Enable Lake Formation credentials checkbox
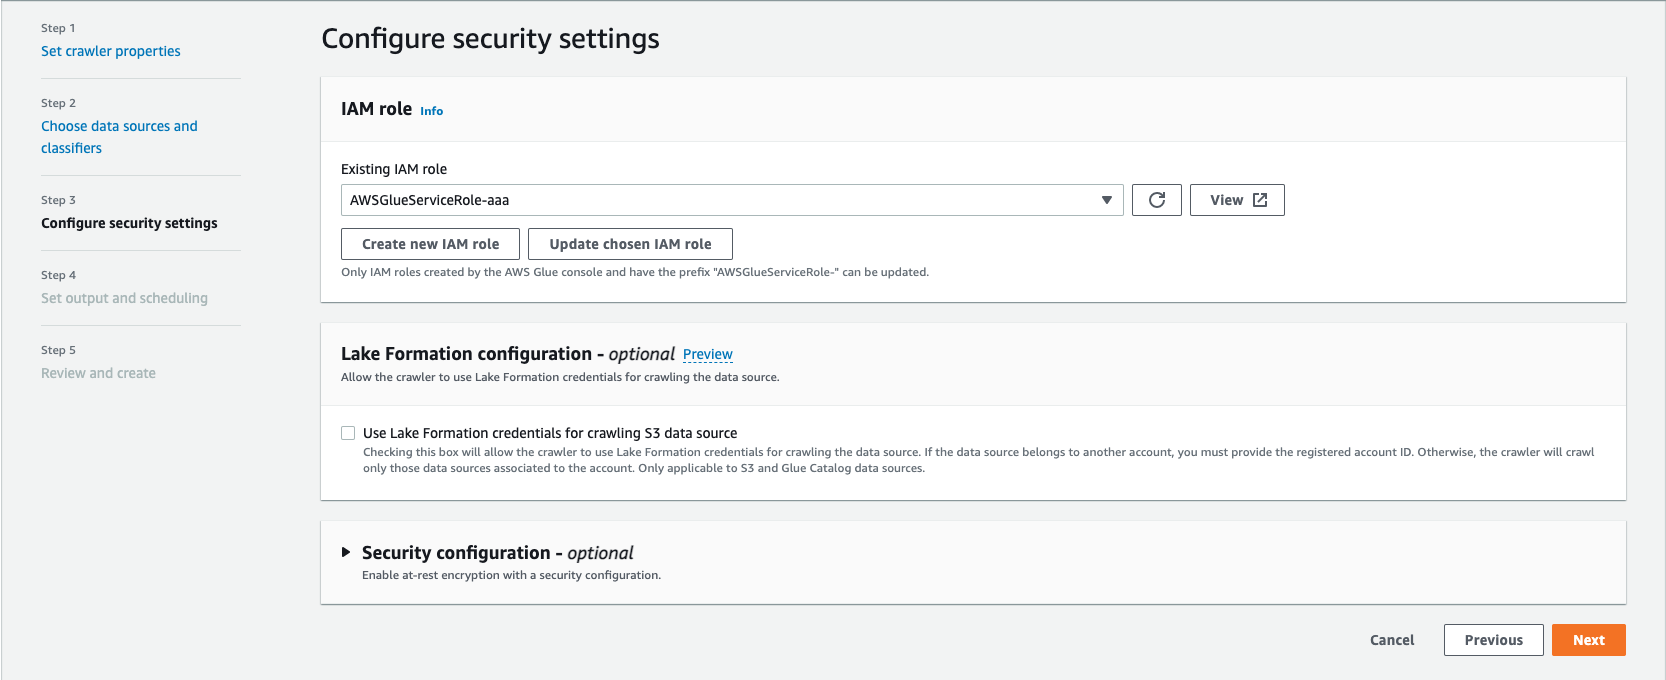Viewport: 1666px width, 680px height. tap(348, 433)
